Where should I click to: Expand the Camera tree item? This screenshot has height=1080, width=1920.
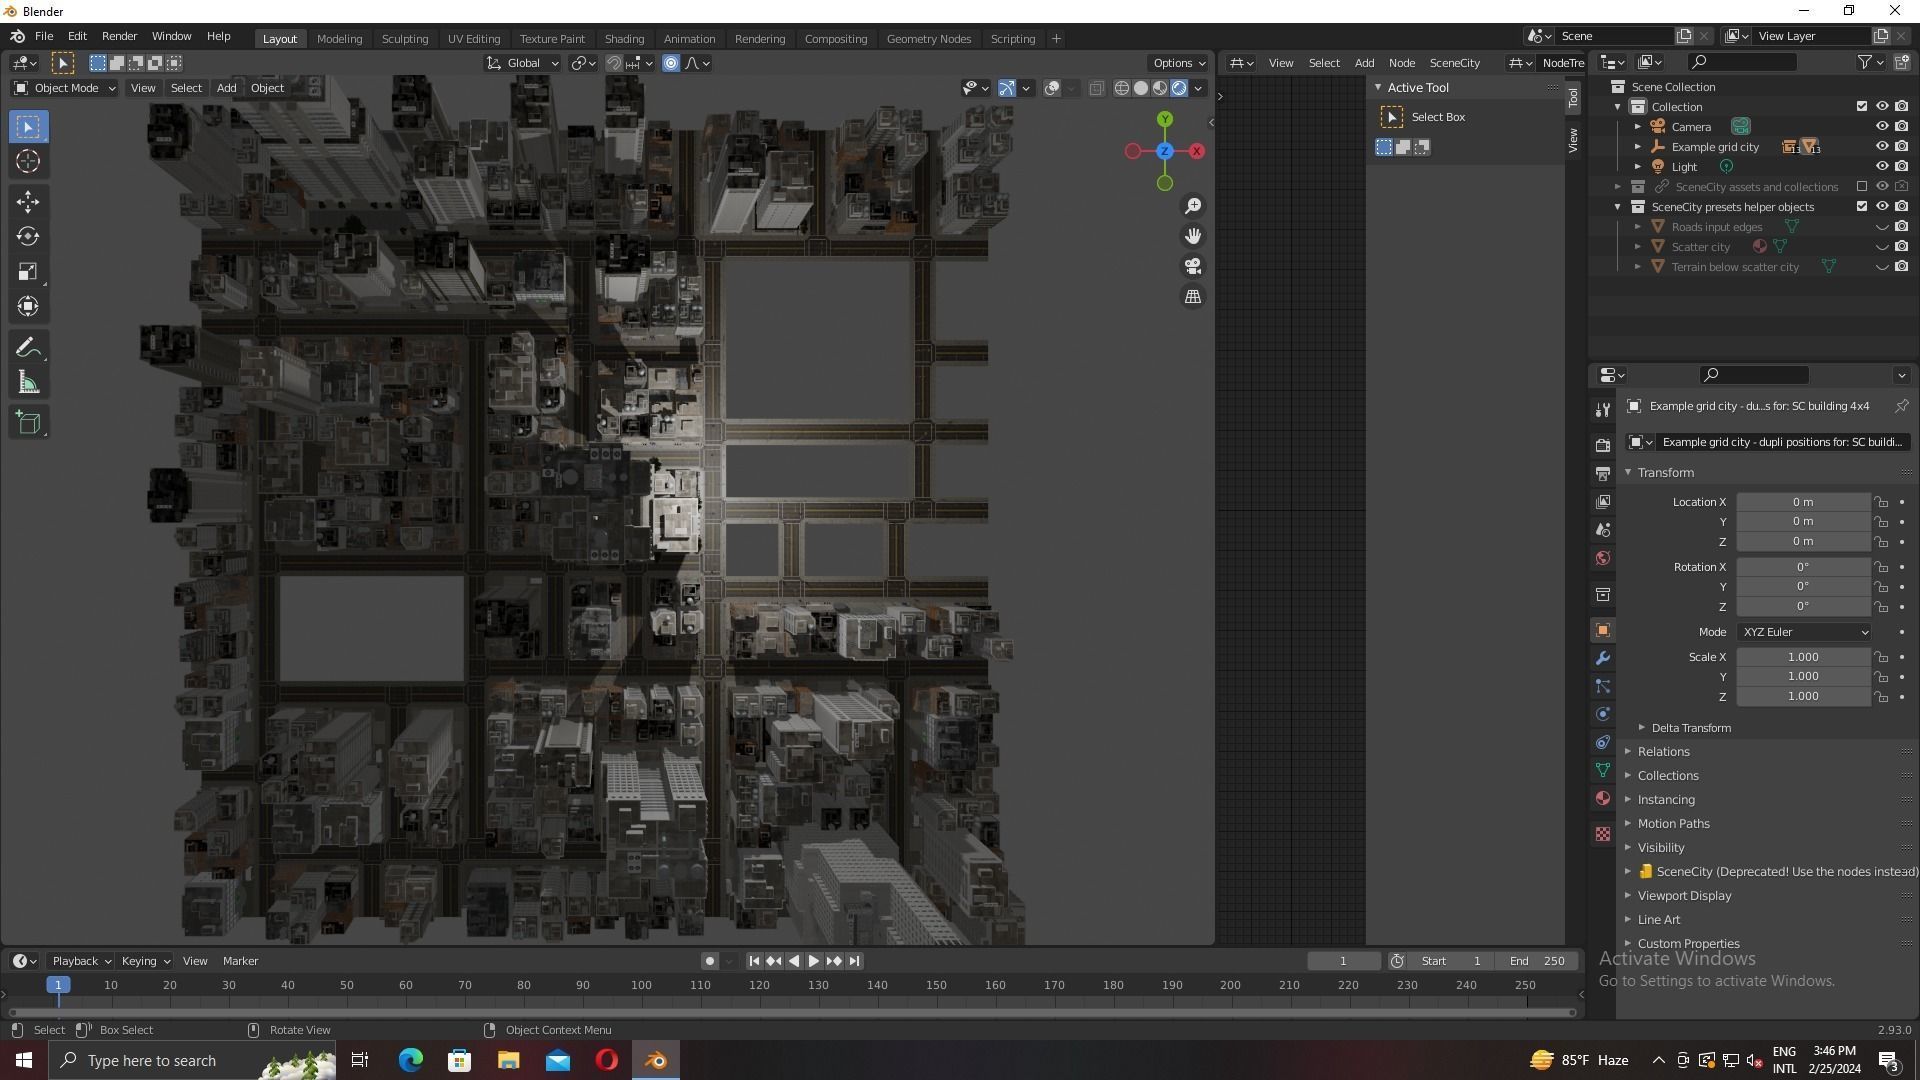pos(1637,127)
